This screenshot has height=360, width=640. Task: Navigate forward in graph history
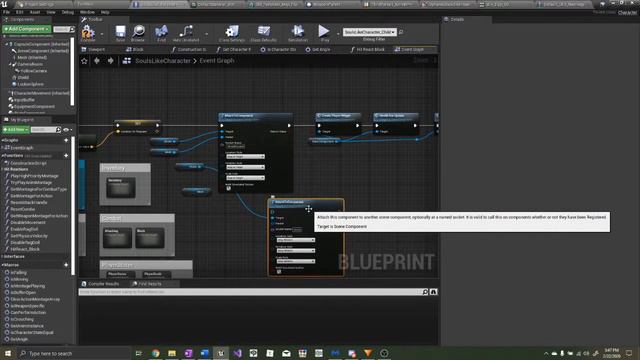(x=110, y=61)
